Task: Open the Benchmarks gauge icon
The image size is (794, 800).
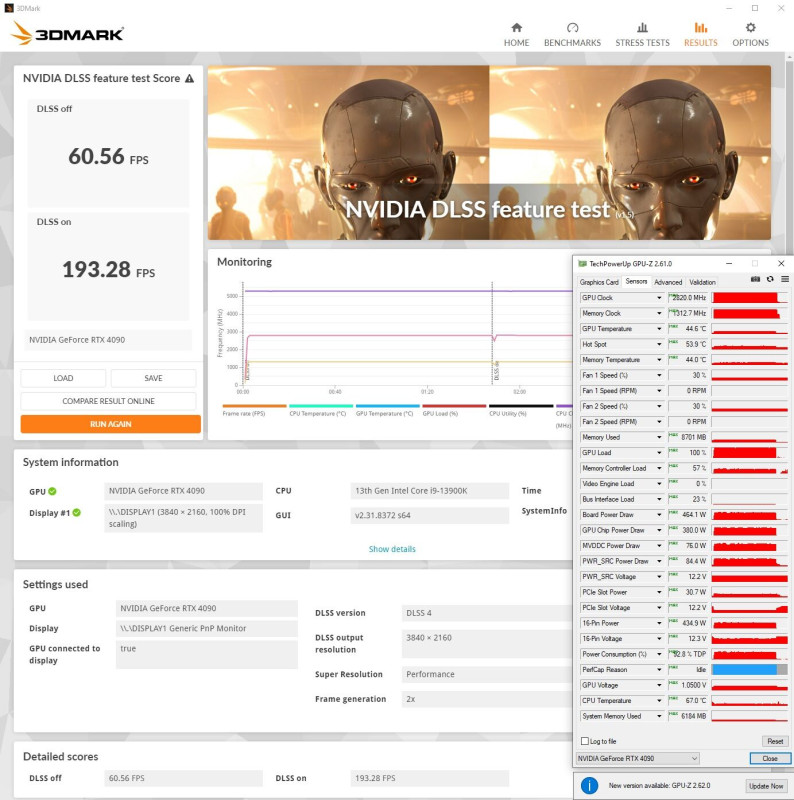Action: (573, 28)
